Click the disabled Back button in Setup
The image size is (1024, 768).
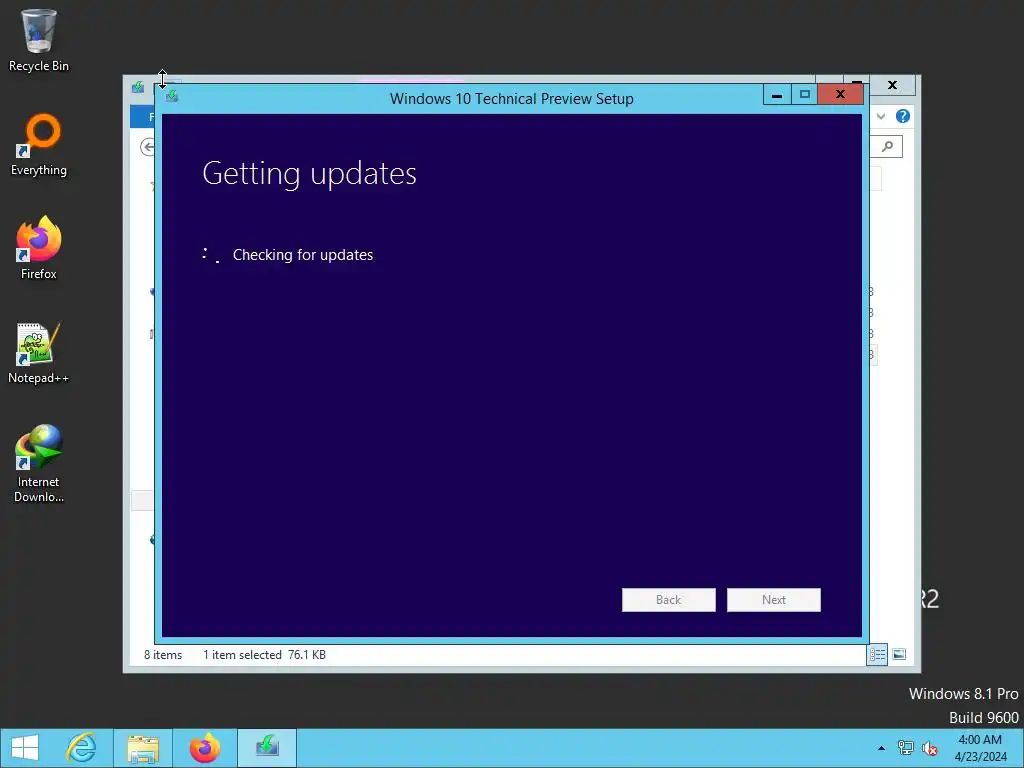pyautogui.click(x=668, y=600)
